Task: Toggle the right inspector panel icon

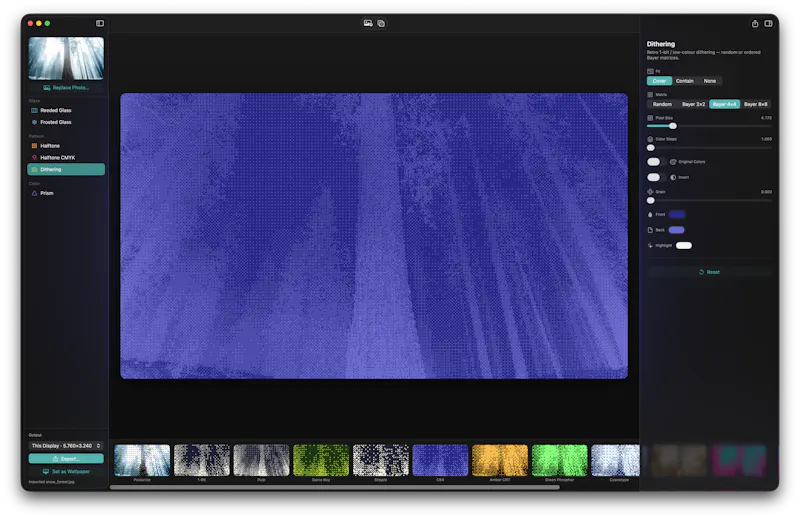Action: tap(768, 23)
